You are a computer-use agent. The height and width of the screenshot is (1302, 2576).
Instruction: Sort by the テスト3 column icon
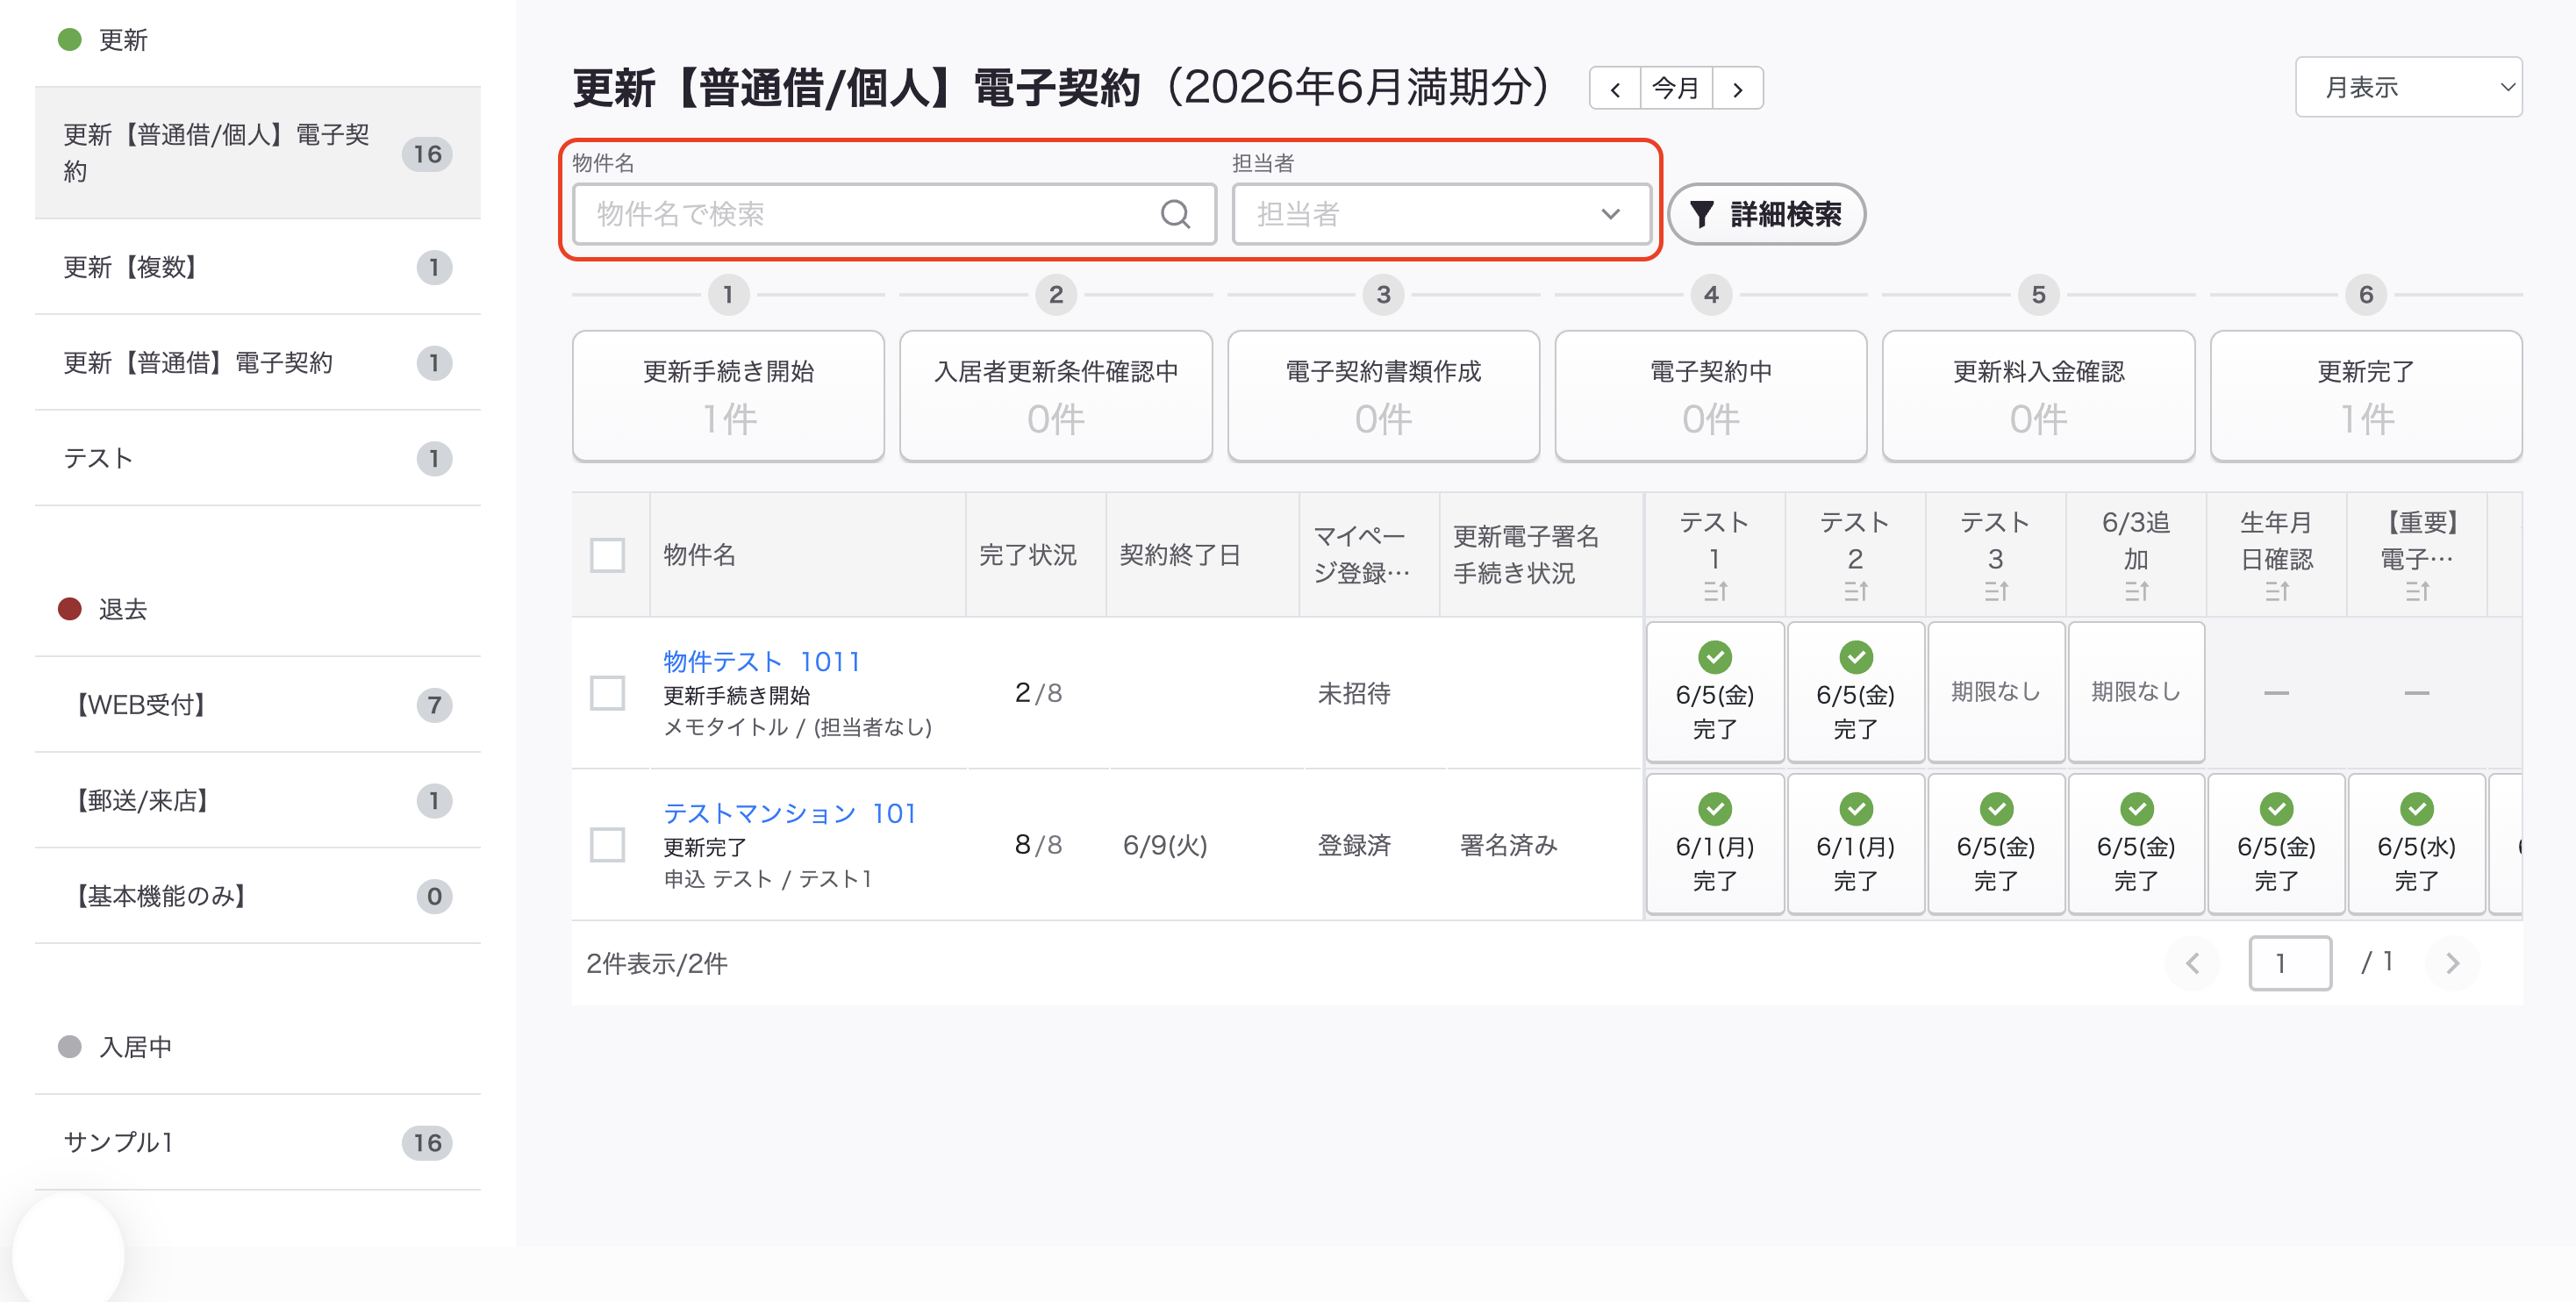[1995, 592]
